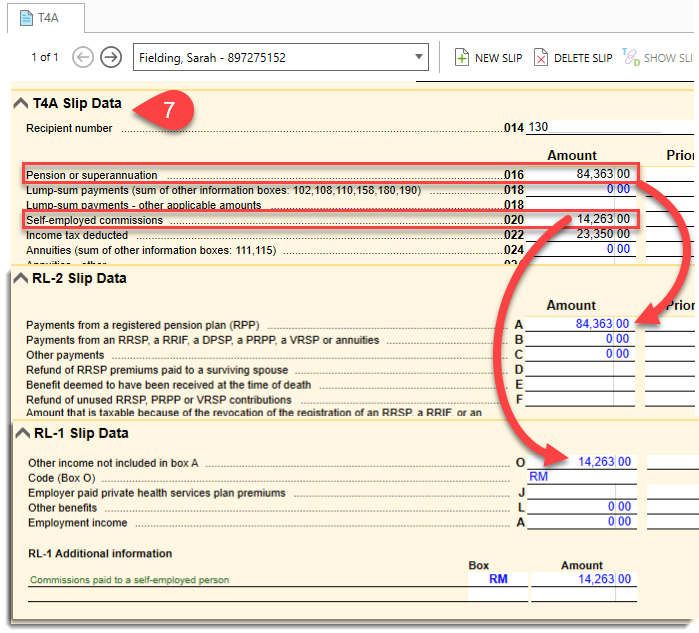This screenshot has width=699, height=633.
Task: Open the Fielding, Sarah slip dropdown
Action: (x=281, y=57)
